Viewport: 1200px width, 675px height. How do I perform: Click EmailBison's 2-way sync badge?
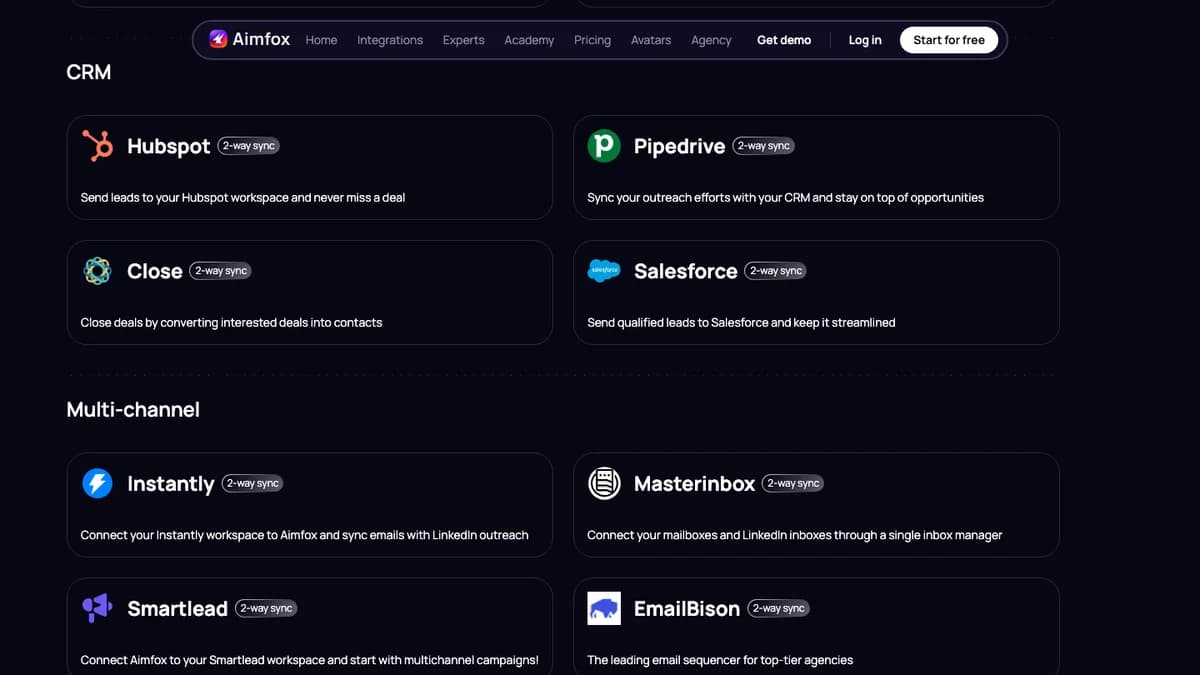click(779, 608)
